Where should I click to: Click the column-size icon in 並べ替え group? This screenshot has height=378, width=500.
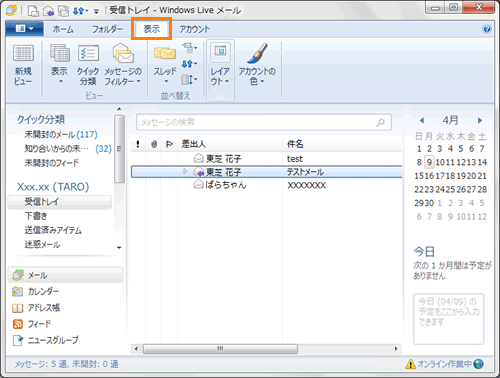pyautogui.click(x=190, y=79)
